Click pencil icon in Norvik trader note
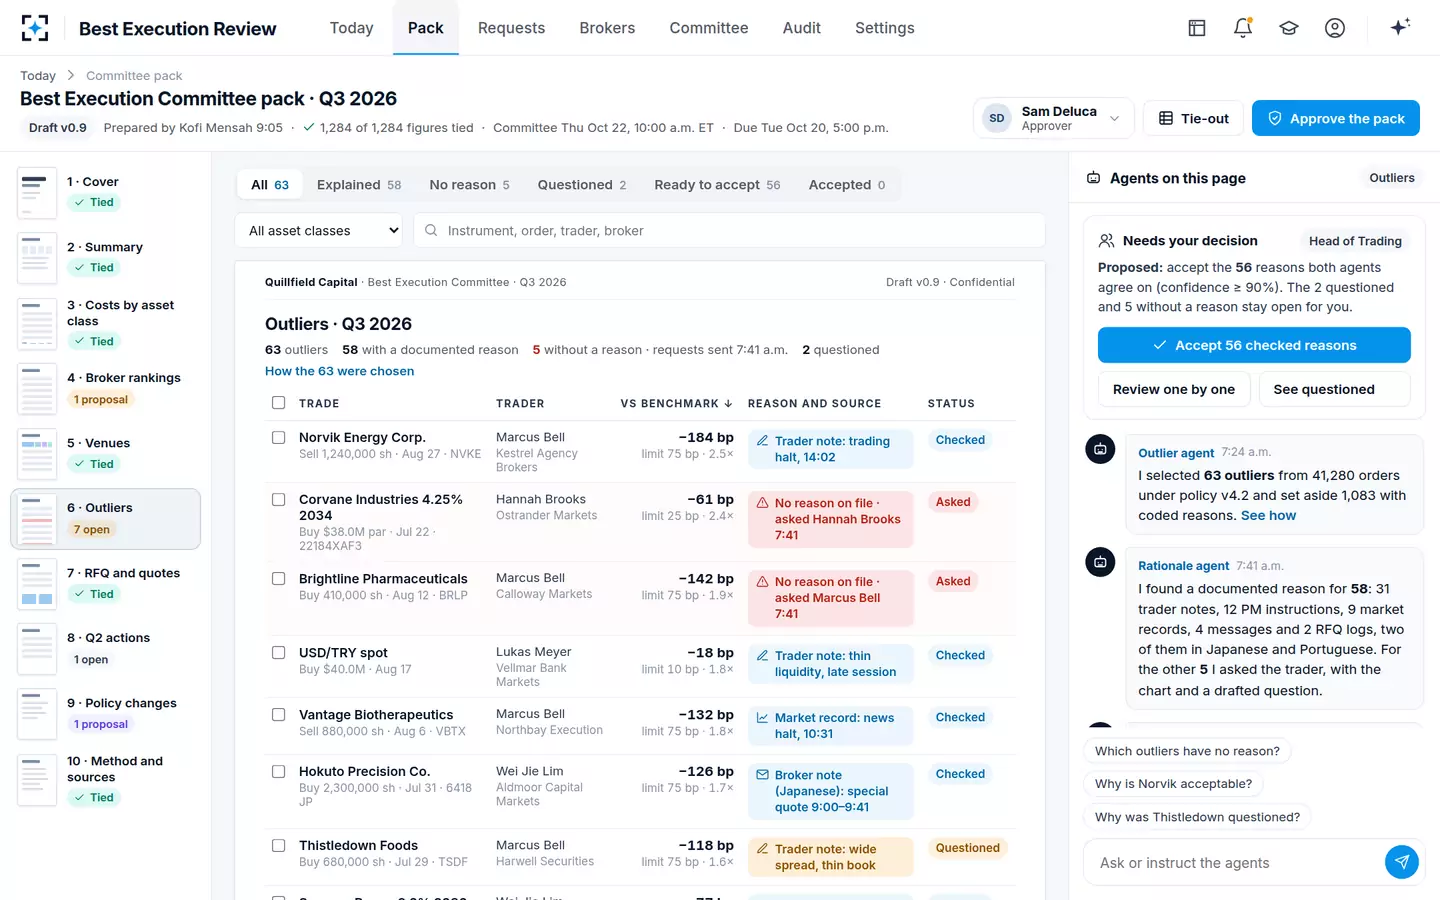The image size is (1440, 900). tap(763, 441)
